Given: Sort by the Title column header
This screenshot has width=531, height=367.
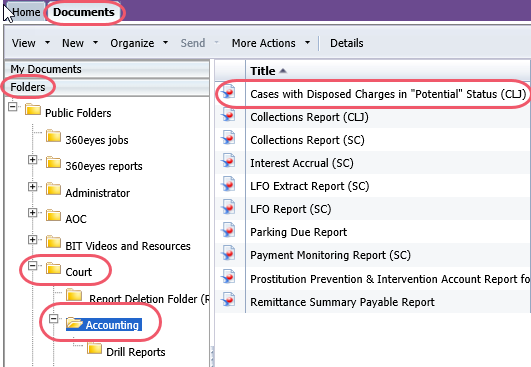Looking at the screenshot, I should coord(388,71).
